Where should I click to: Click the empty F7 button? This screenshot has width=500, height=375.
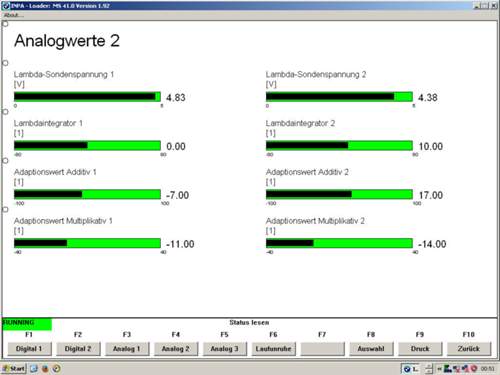(x=322, y=349)
